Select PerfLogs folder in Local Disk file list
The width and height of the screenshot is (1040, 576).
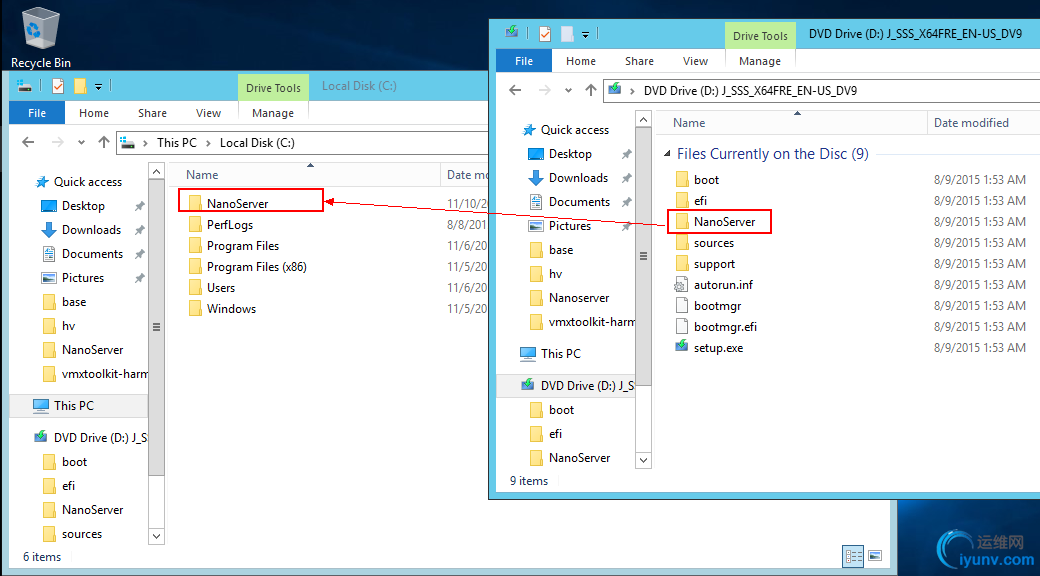click(229, 225)
